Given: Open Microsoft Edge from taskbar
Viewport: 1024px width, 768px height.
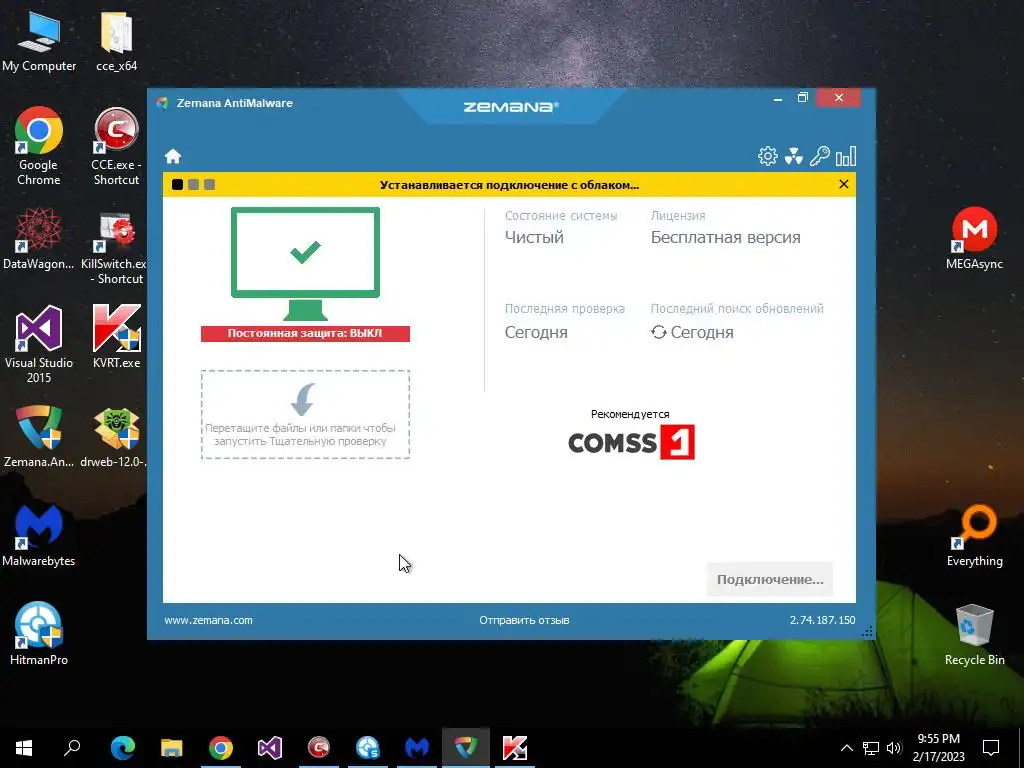Looking at the screenshot, I should click(x=123, y=748).
